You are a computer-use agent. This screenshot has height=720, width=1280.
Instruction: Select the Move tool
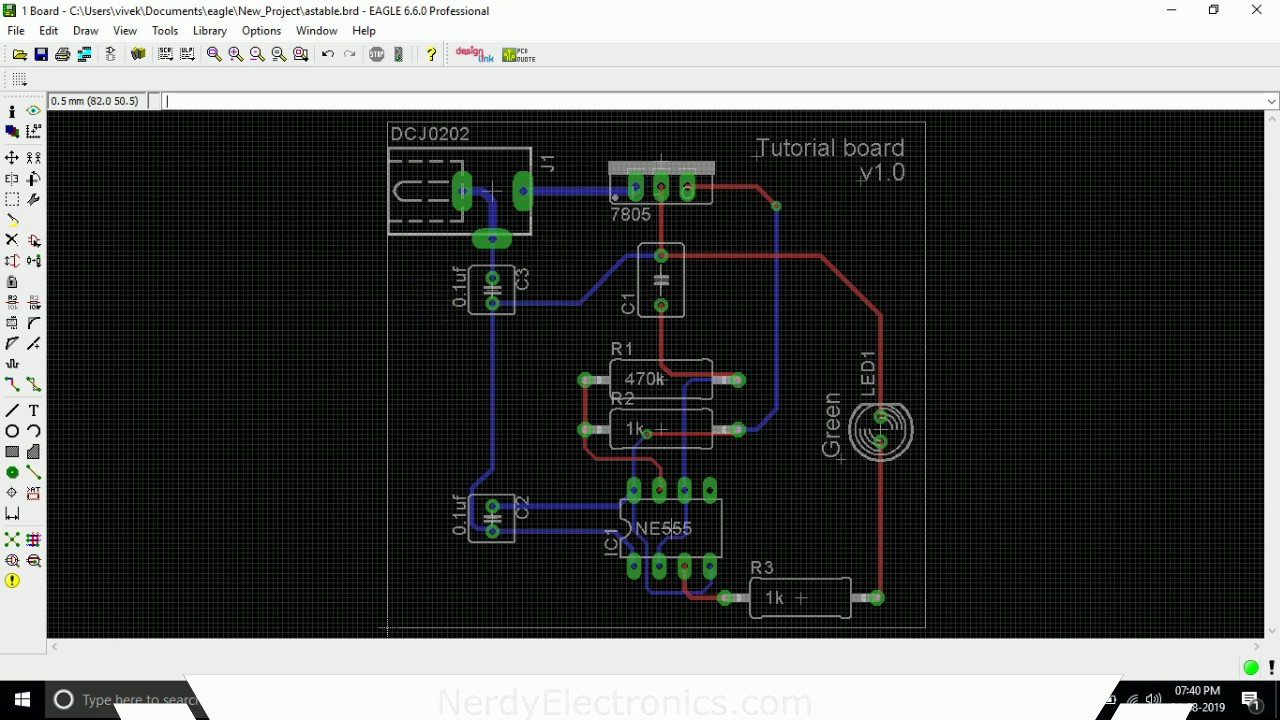(x=12, y=158)
